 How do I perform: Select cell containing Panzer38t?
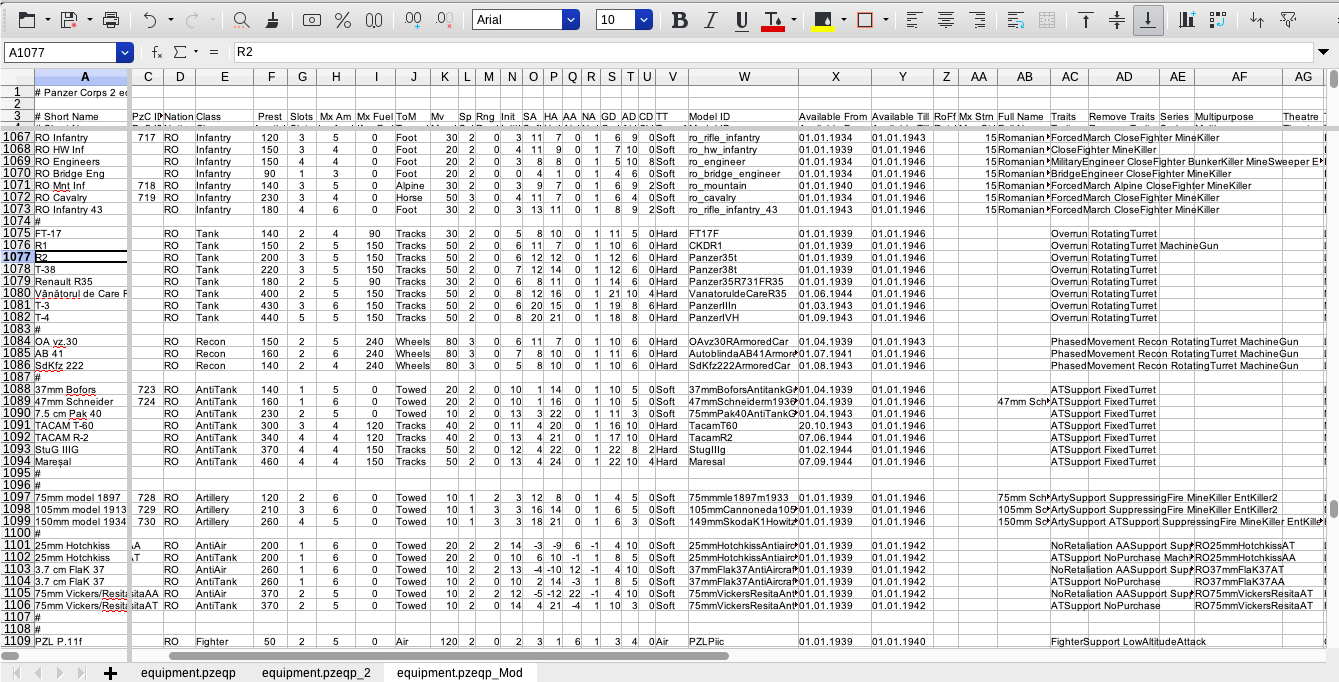[x=743, y=270]
